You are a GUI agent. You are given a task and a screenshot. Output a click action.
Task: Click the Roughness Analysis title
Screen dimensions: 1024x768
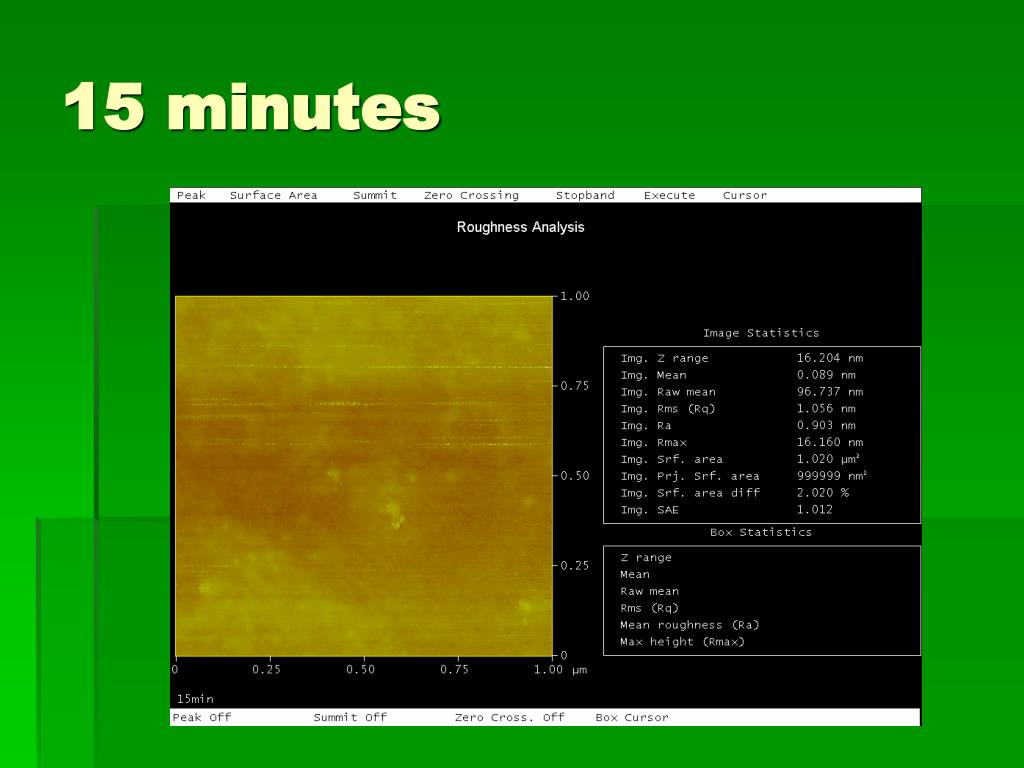pyautogui.click(x=520, y=227)
